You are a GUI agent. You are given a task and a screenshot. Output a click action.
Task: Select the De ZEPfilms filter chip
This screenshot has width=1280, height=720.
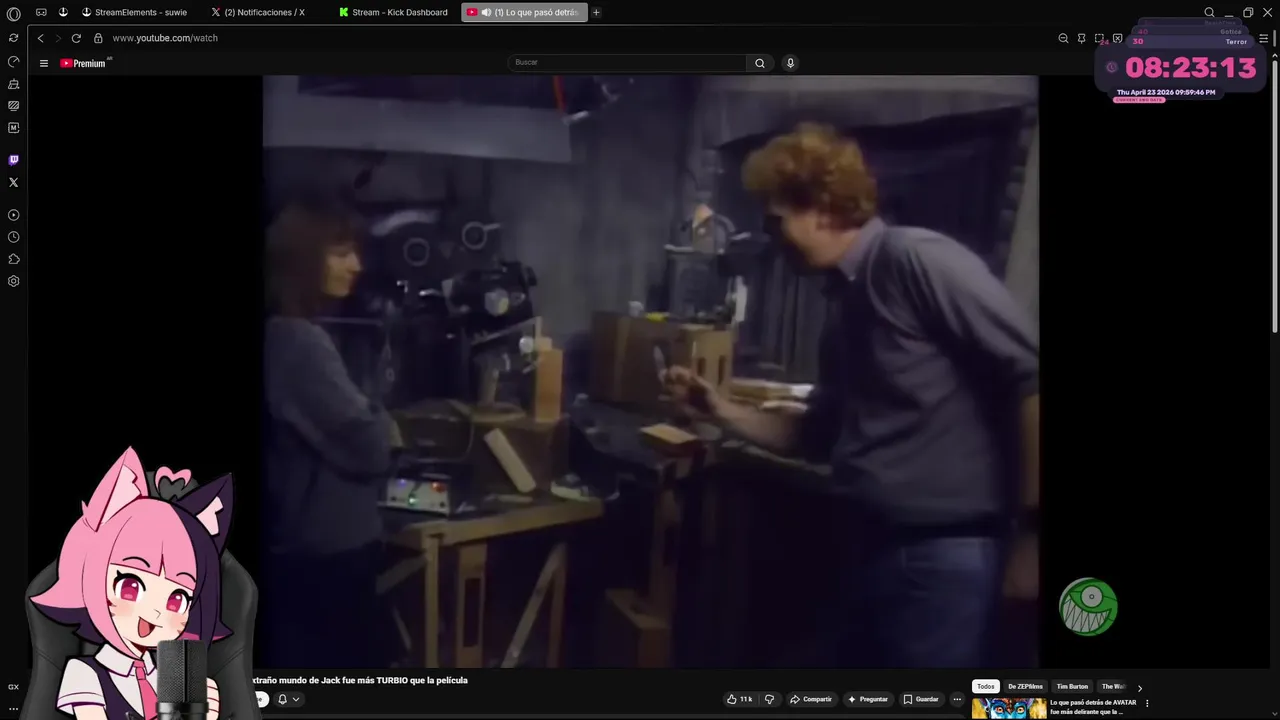click(x=1025, y=687)
